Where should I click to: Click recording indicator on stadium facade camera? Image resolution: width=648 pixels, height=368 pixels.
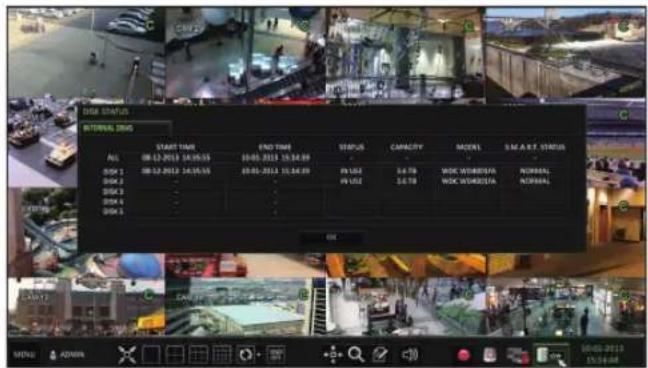tap(149, 294)
